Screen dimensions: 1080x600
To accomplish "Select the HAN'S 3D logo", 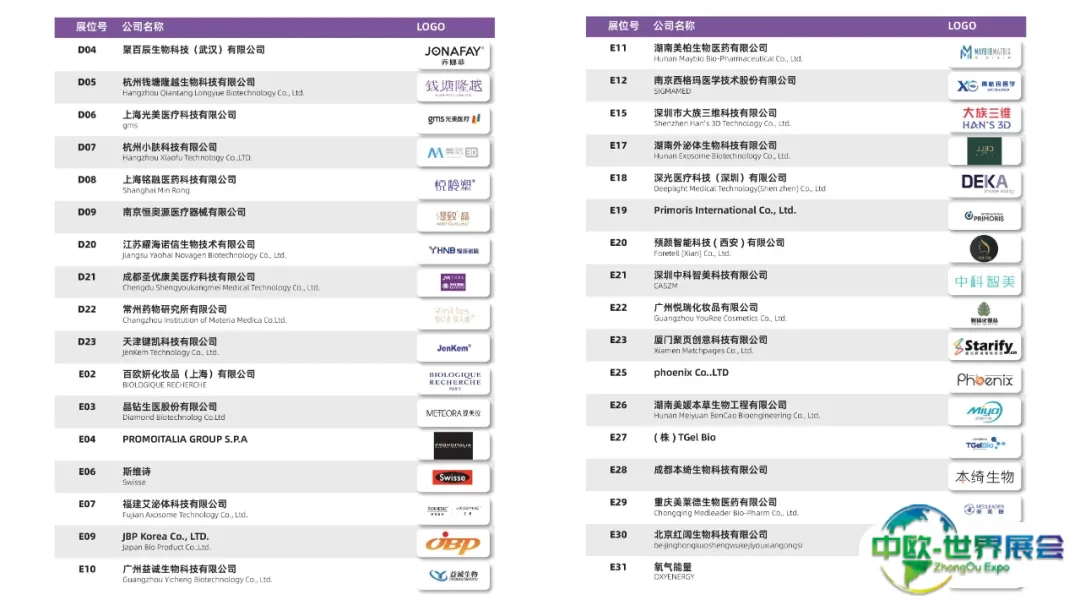I will coord(985,118).
